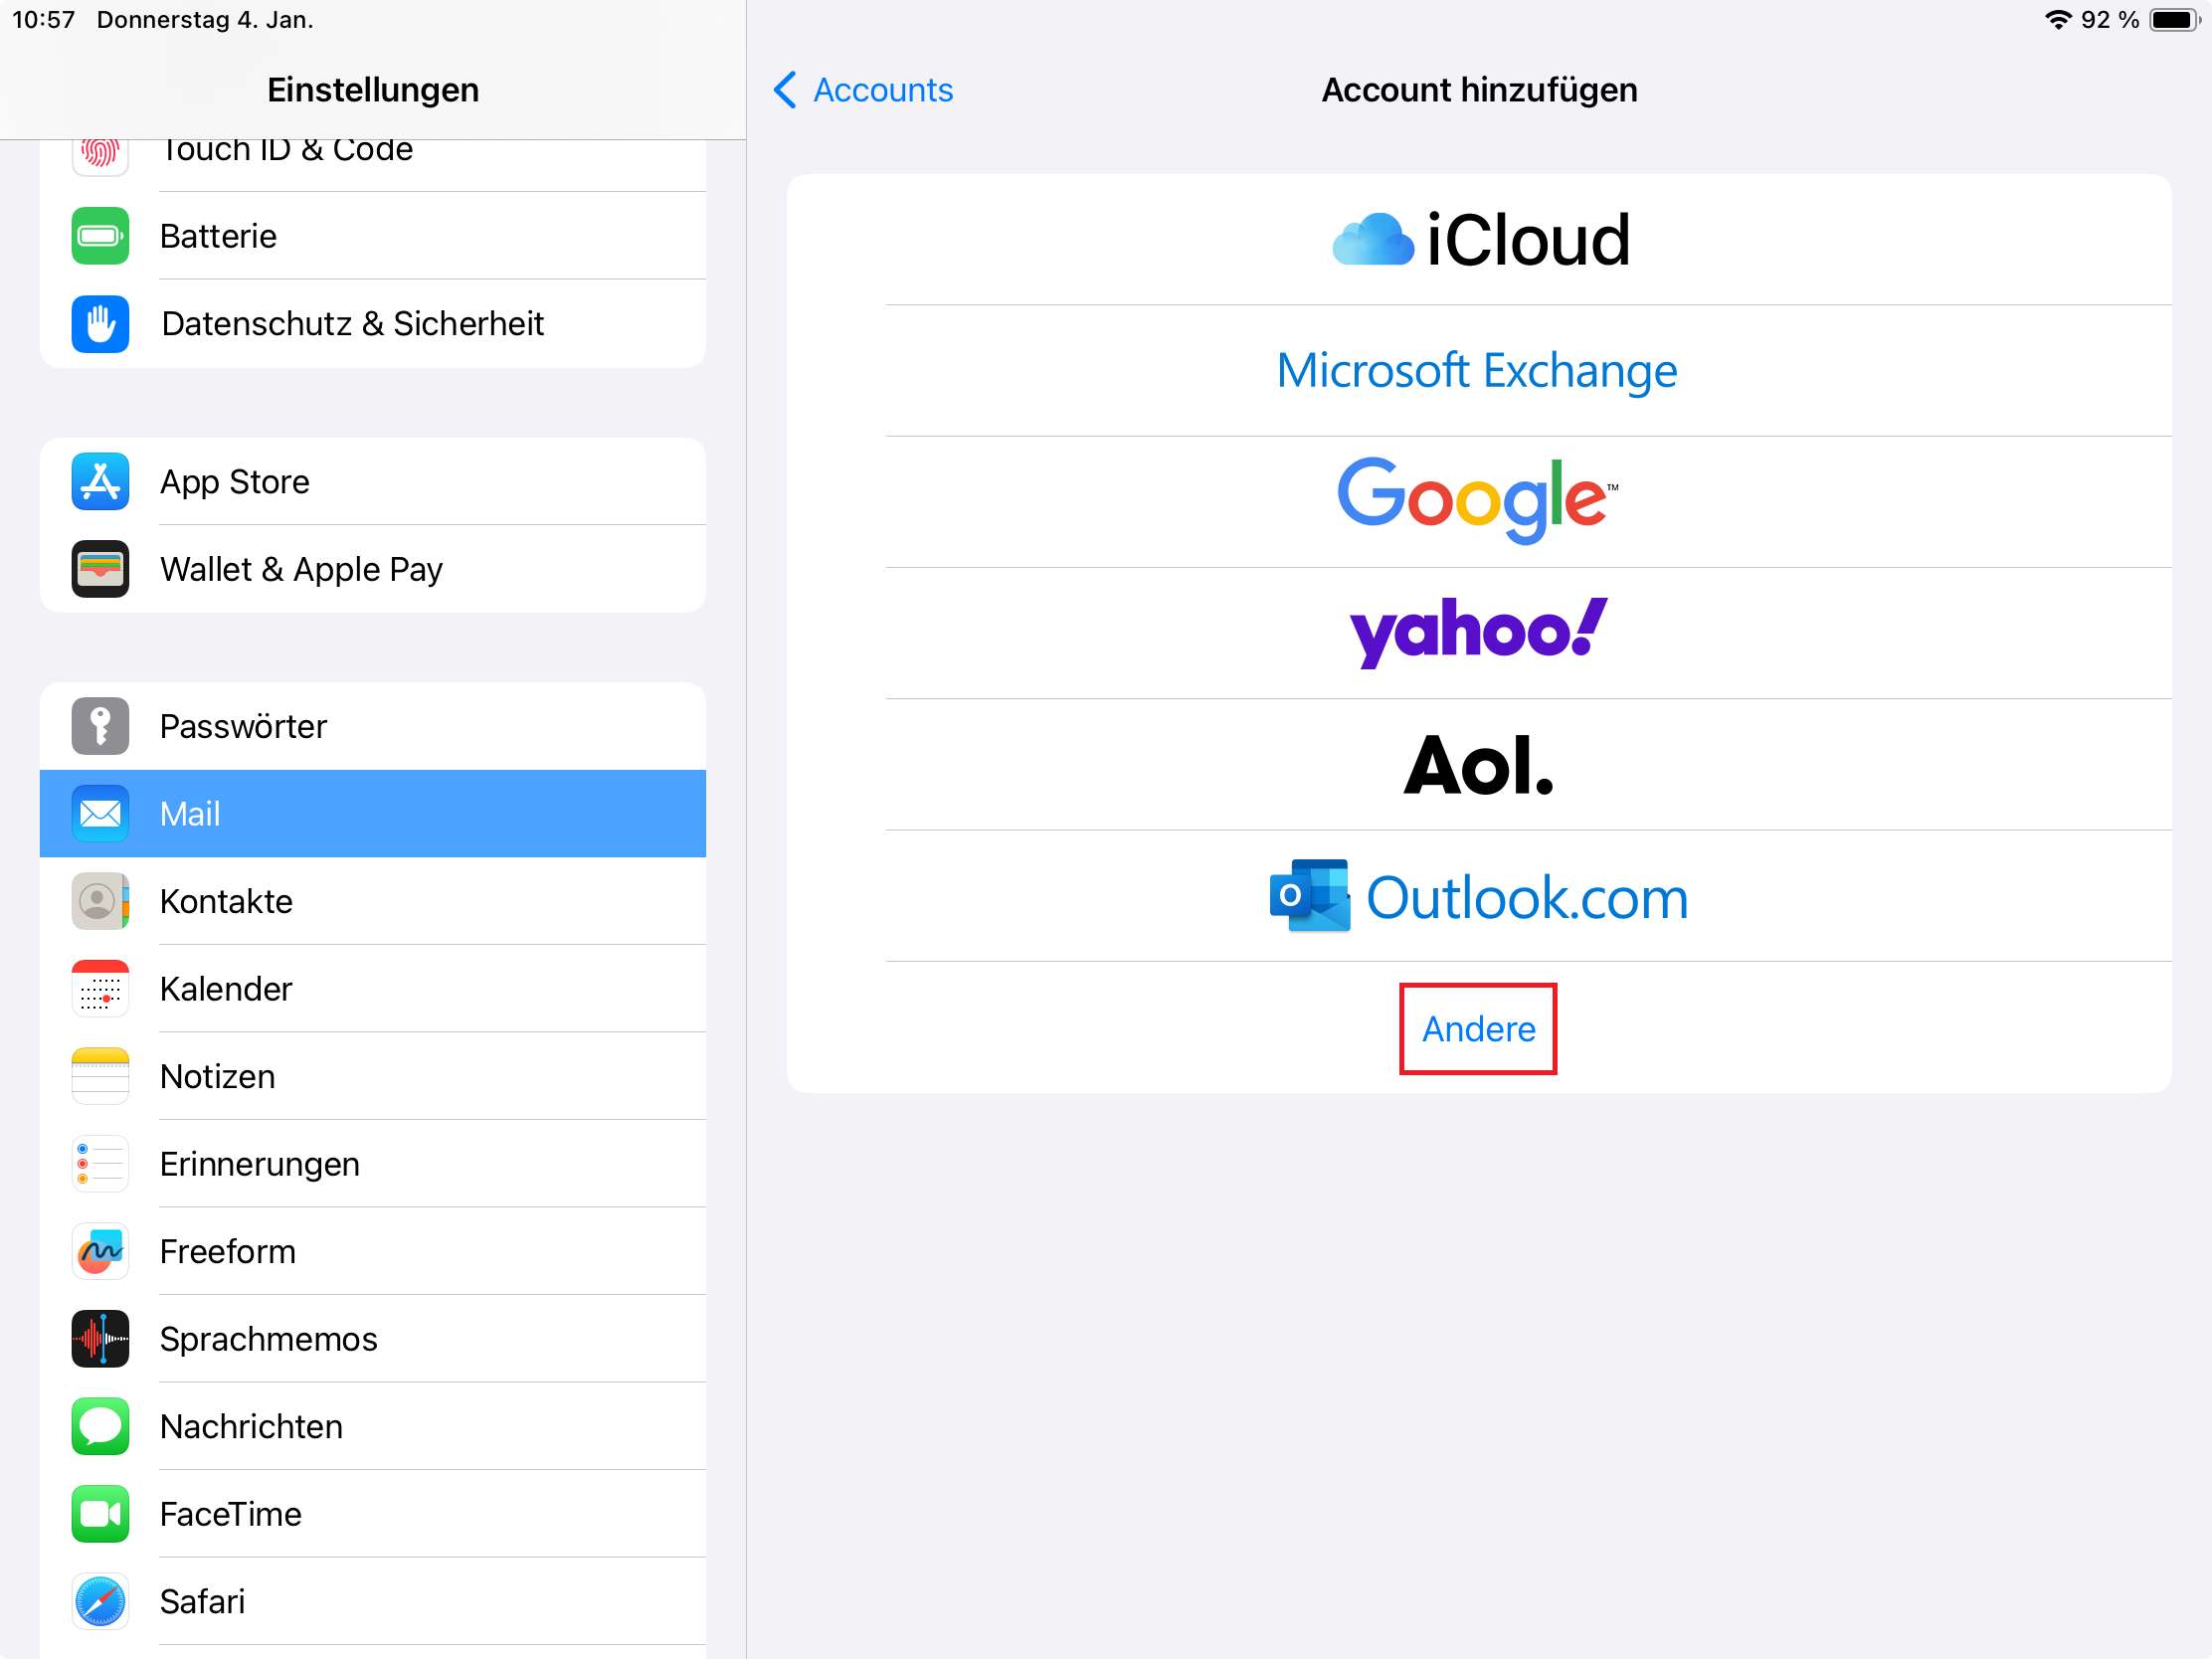Open the Notizen settings entry
The height and width of the screenshot is (1659, 2212).
point(373,1076)
